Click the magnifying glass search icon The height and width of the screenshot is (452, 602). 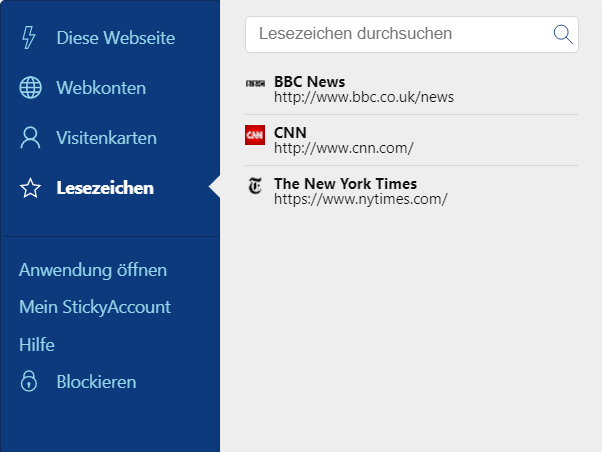click(x=563, y=35)
